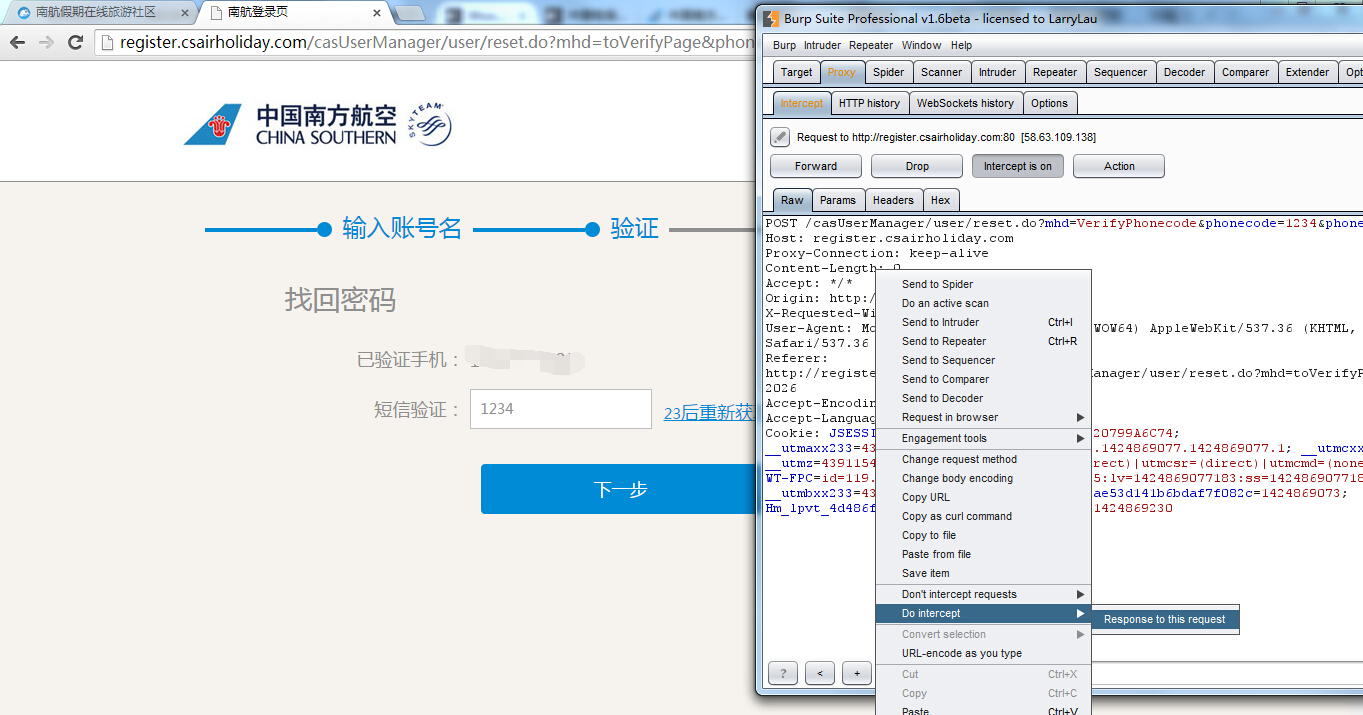The width and height of the screenshot is (1363, 715).
Task: Choose Send to Comparer
Action: [x=983, y=379]
